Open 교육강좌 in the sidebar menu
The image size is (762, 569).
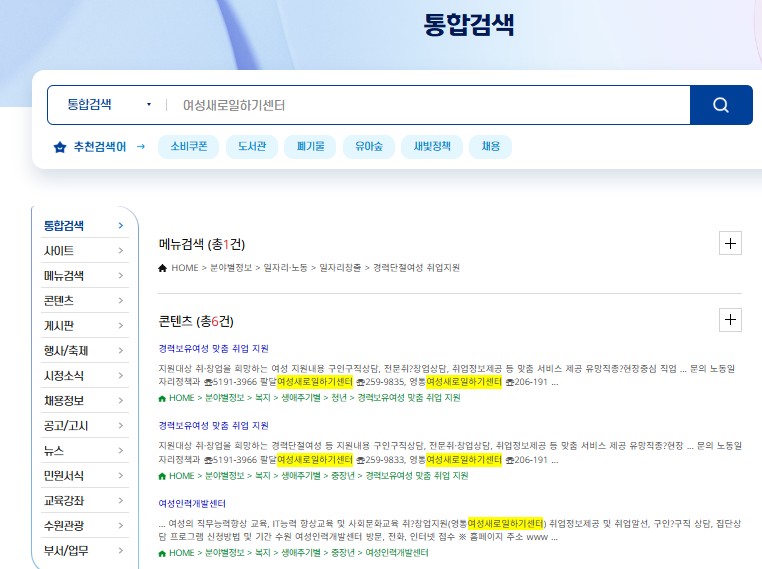coord(85,500)
